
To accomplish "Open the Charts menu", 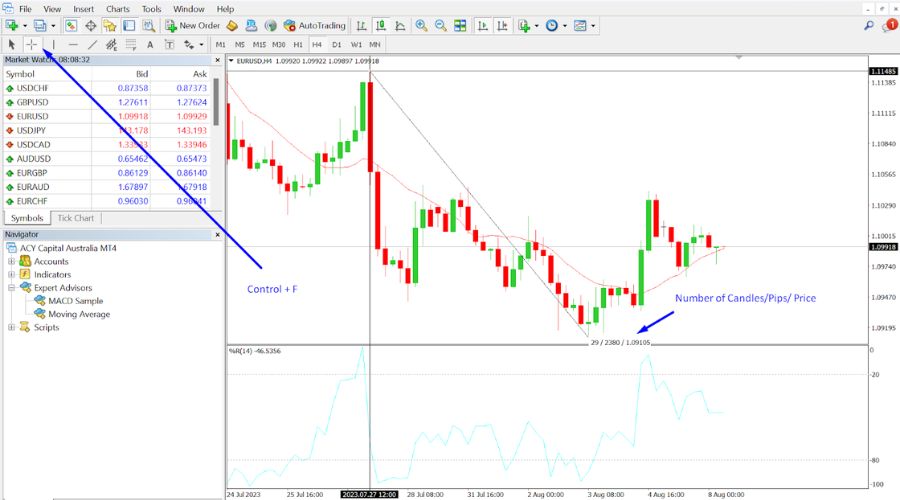I will 117,8.
